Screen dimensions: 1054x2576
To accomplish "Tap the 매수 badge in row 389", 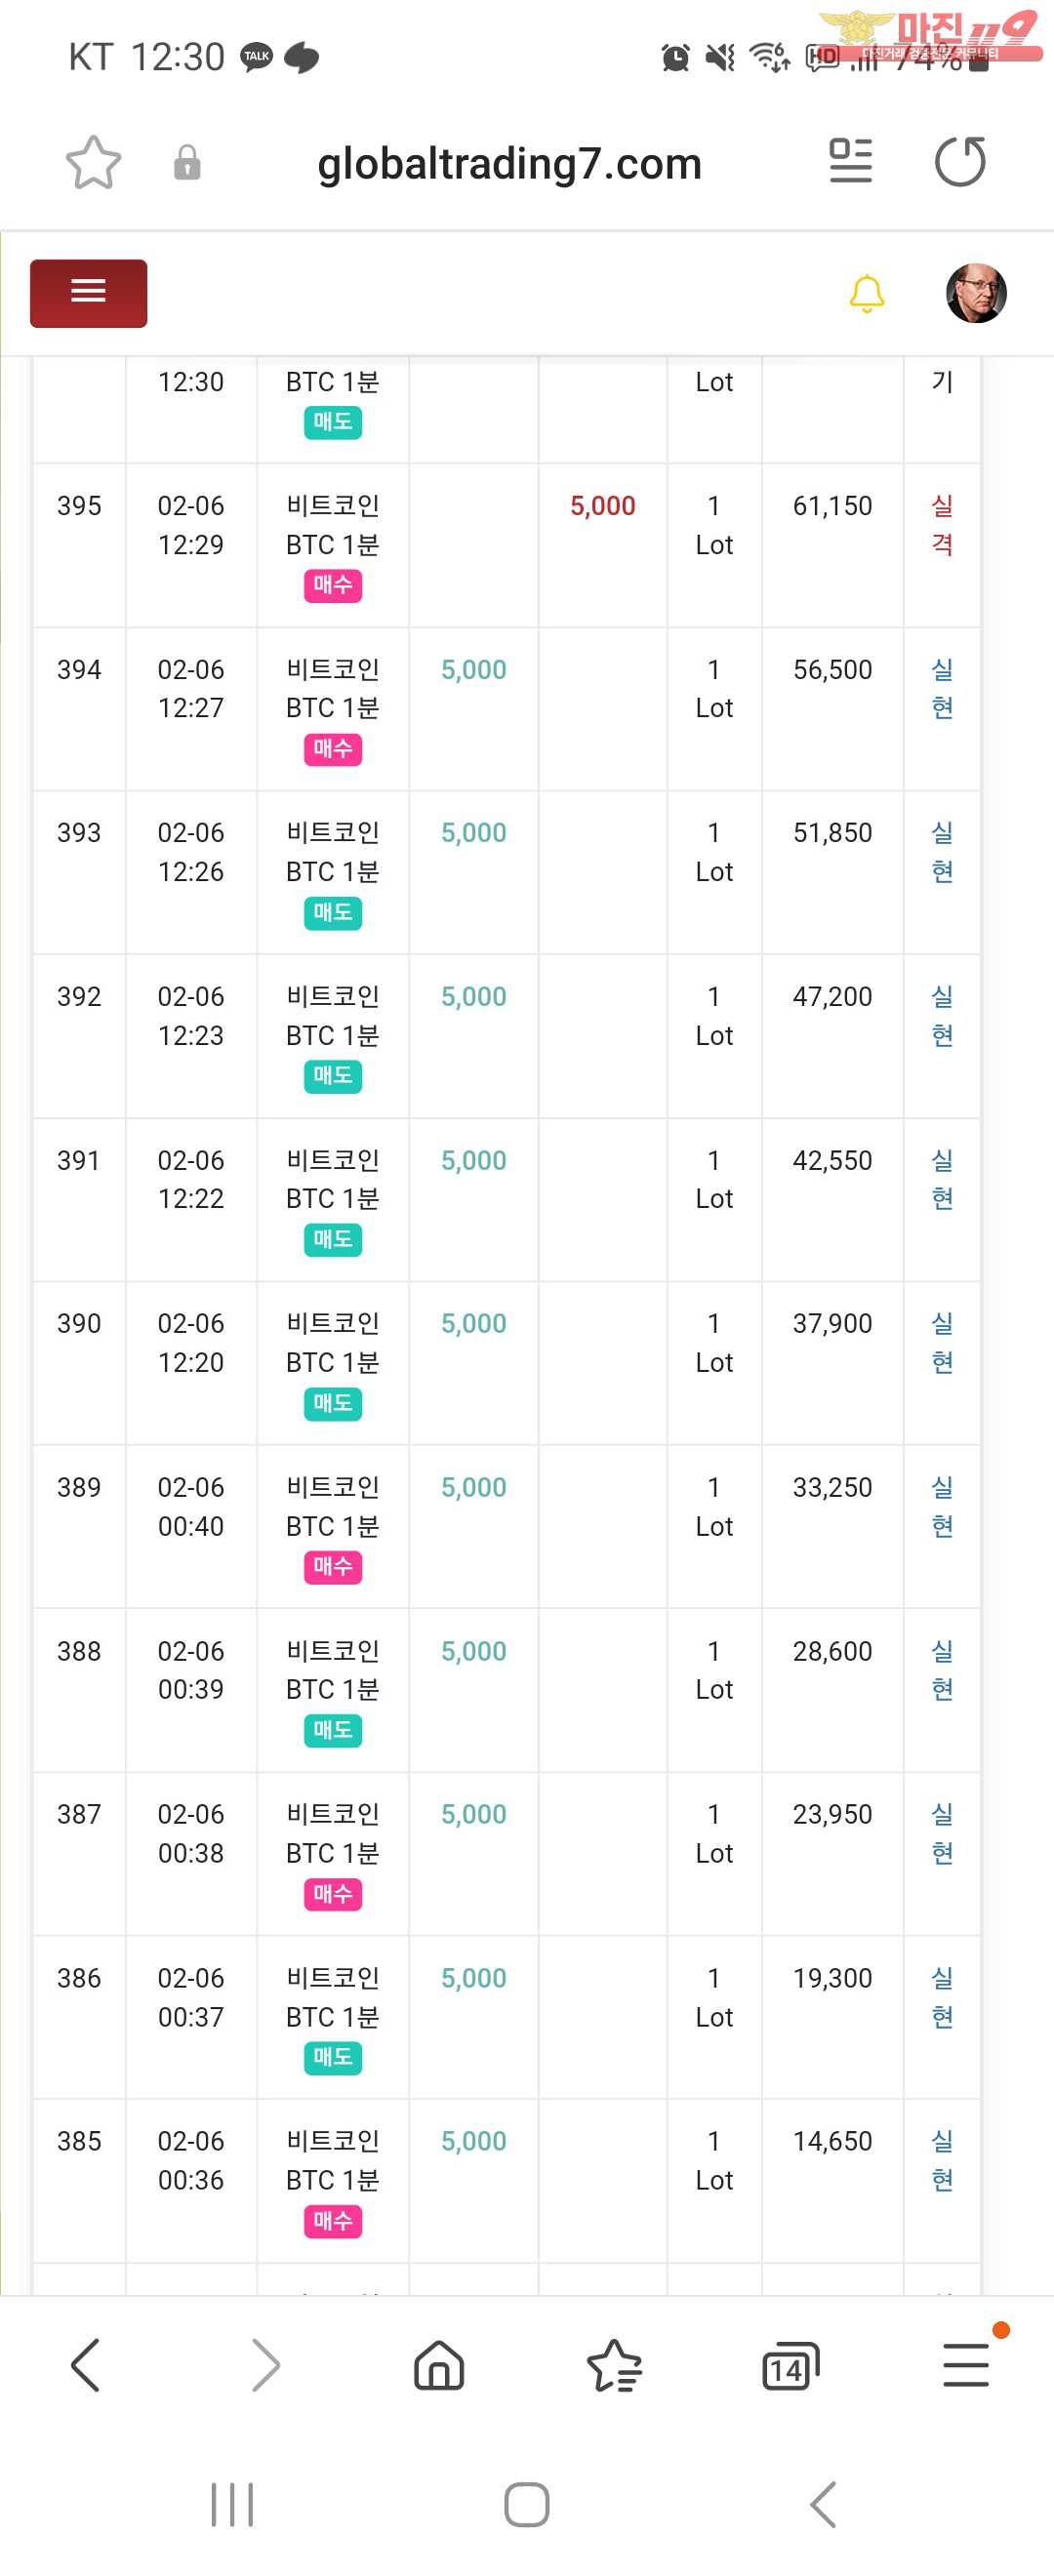I will (333, 1567).
